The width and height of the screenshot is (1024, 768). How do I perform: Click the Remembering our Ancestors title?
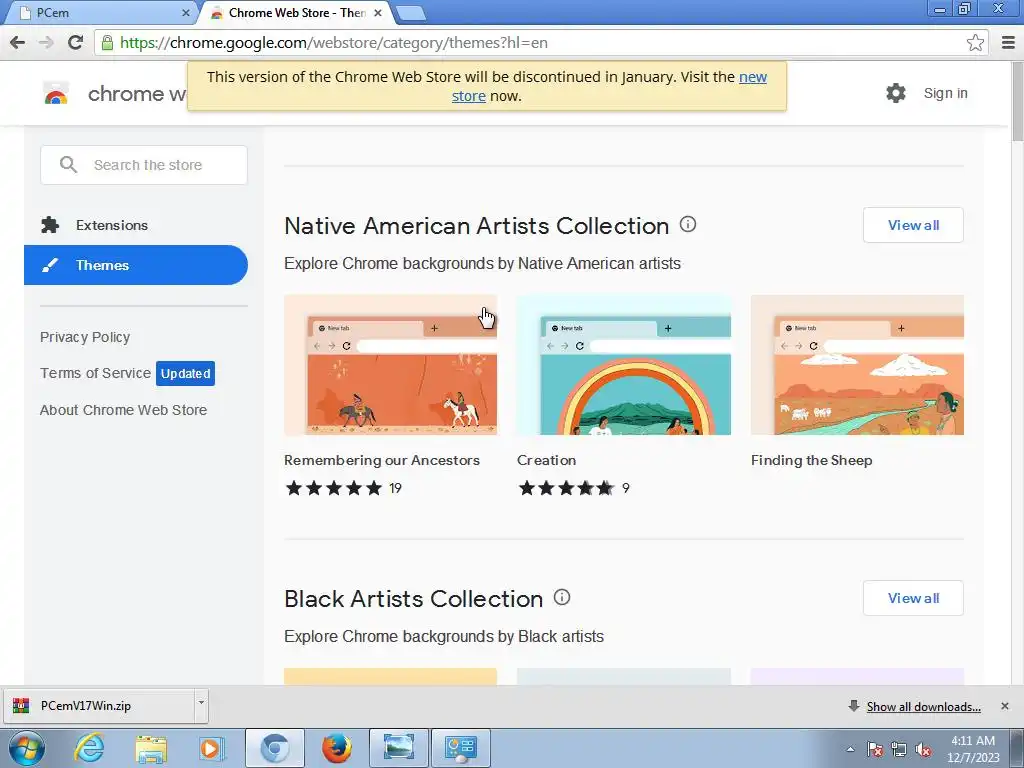tap(382, 460)
